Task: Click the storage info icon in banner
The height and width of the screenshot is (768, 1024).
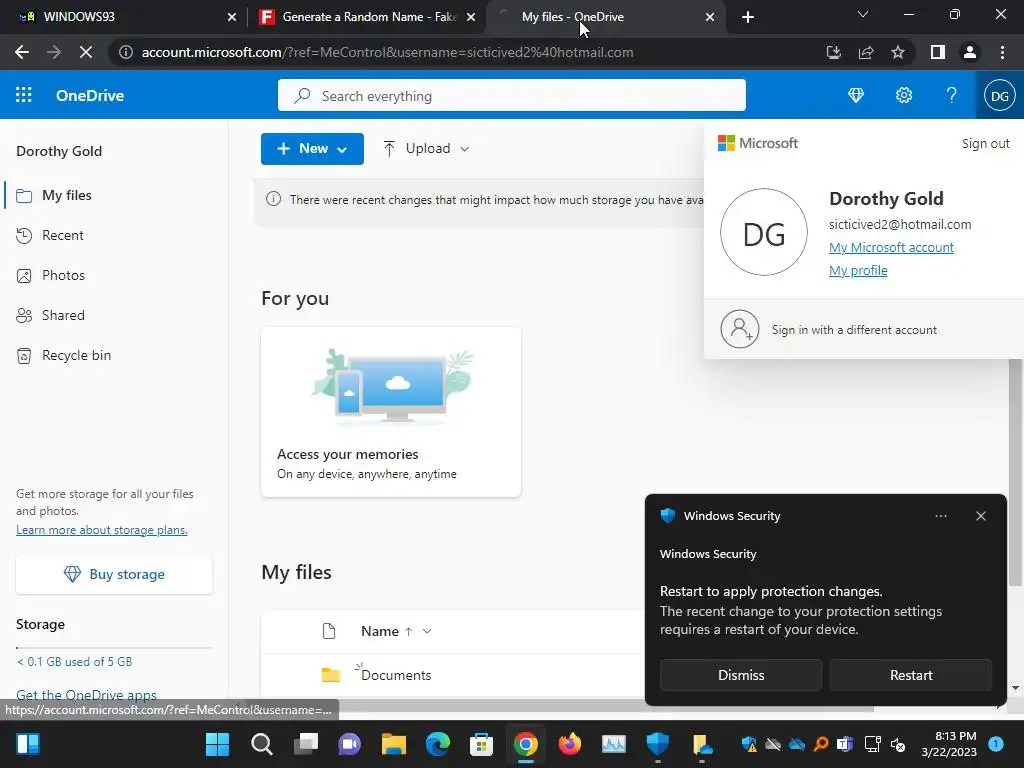Action: tap(274, 199)
